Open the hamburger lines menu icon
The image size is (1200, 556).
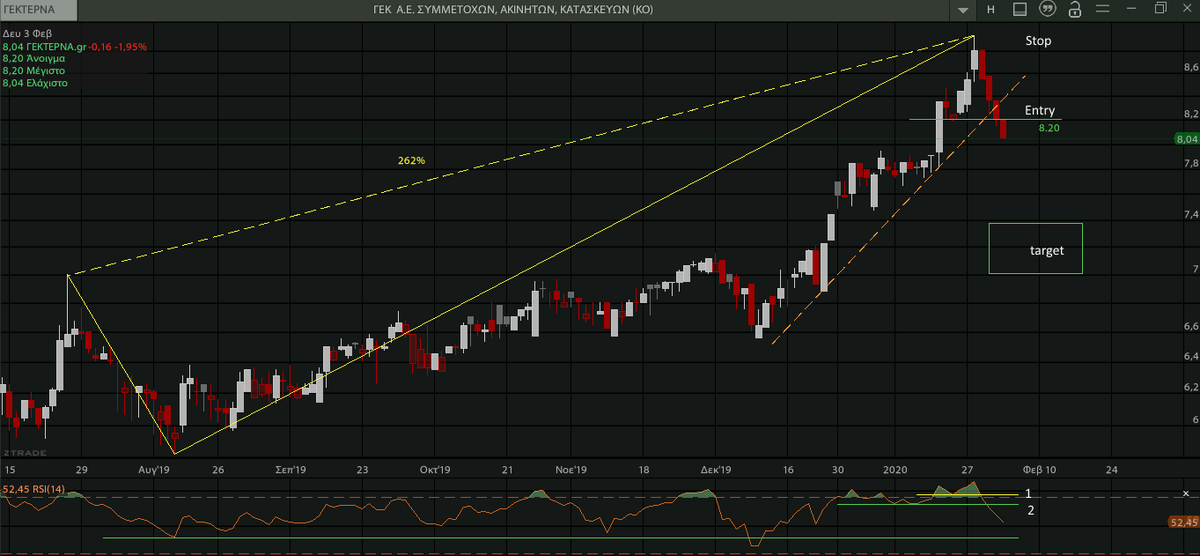[1102, 10]
